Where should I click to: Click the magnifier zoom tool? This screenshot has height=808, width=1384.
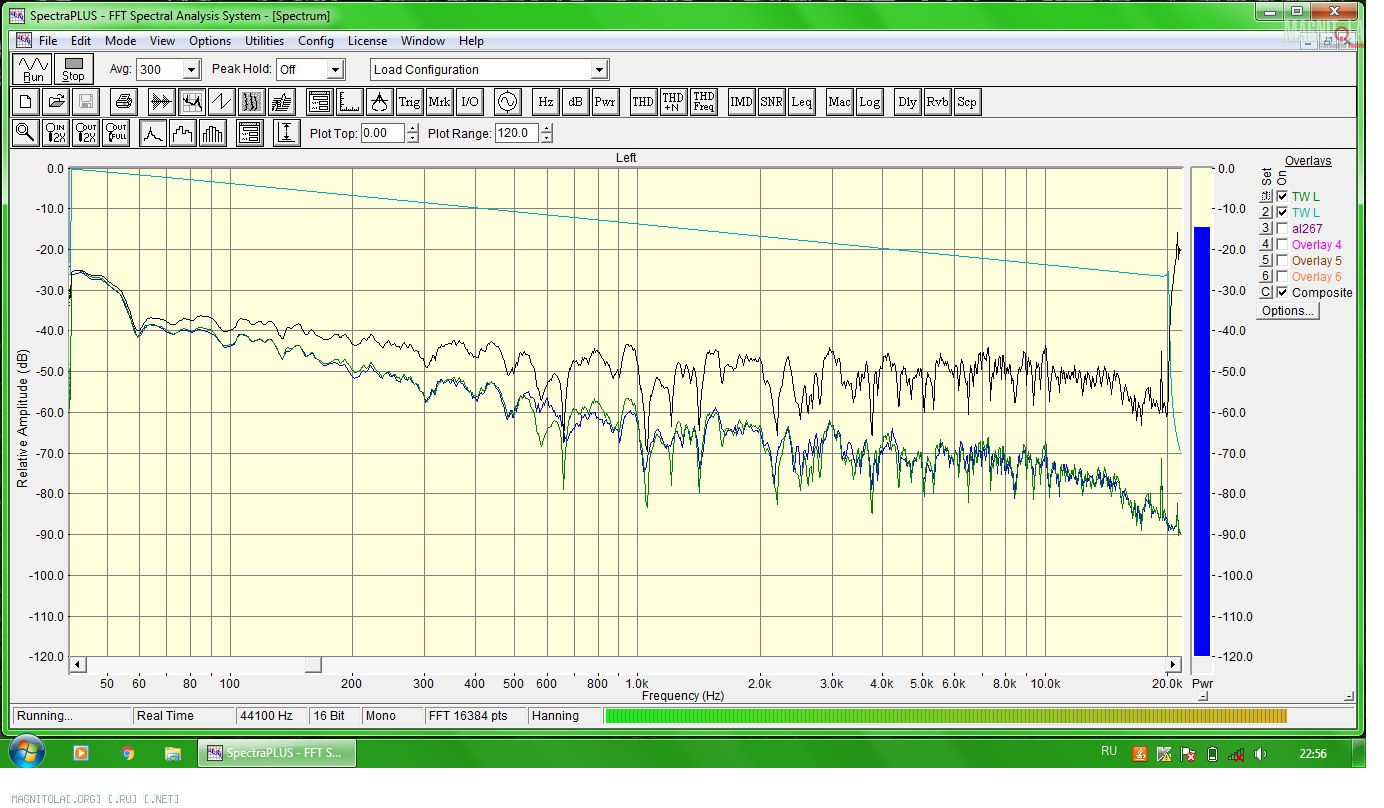26,133
